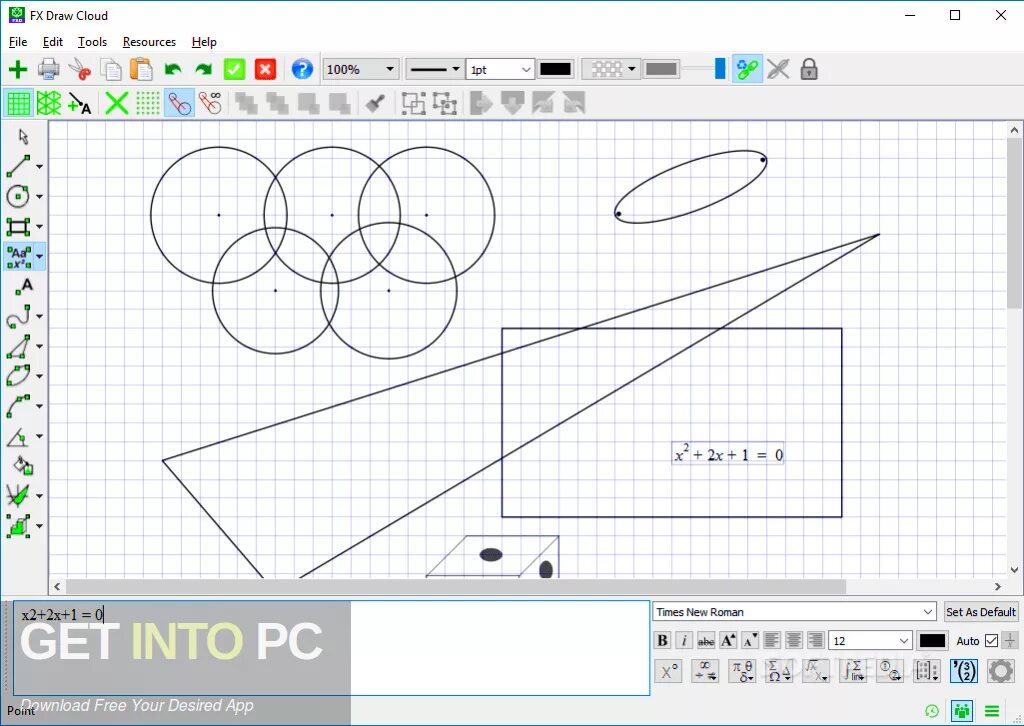This screenshot has width=1024, height=726.
Task: Toggle the square grid display
Action: [18, 103]
